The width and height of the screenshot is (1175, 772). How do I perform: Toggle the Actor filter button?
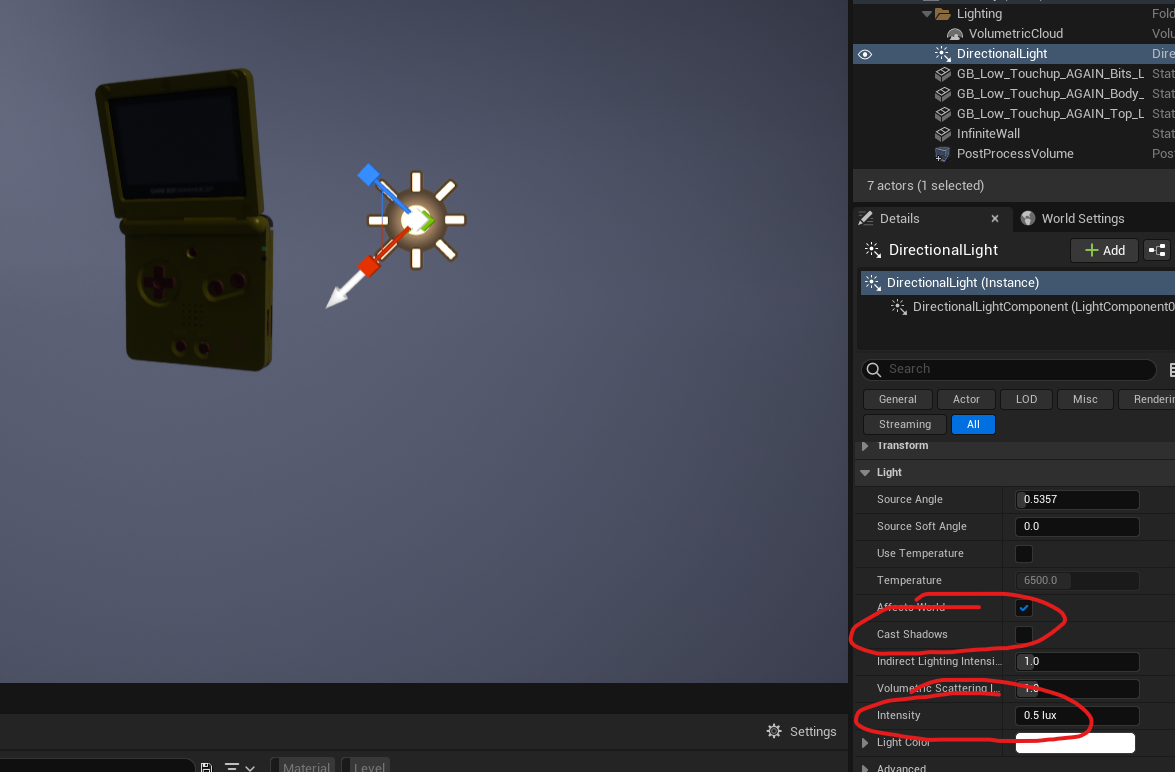[x=966, y=399]
